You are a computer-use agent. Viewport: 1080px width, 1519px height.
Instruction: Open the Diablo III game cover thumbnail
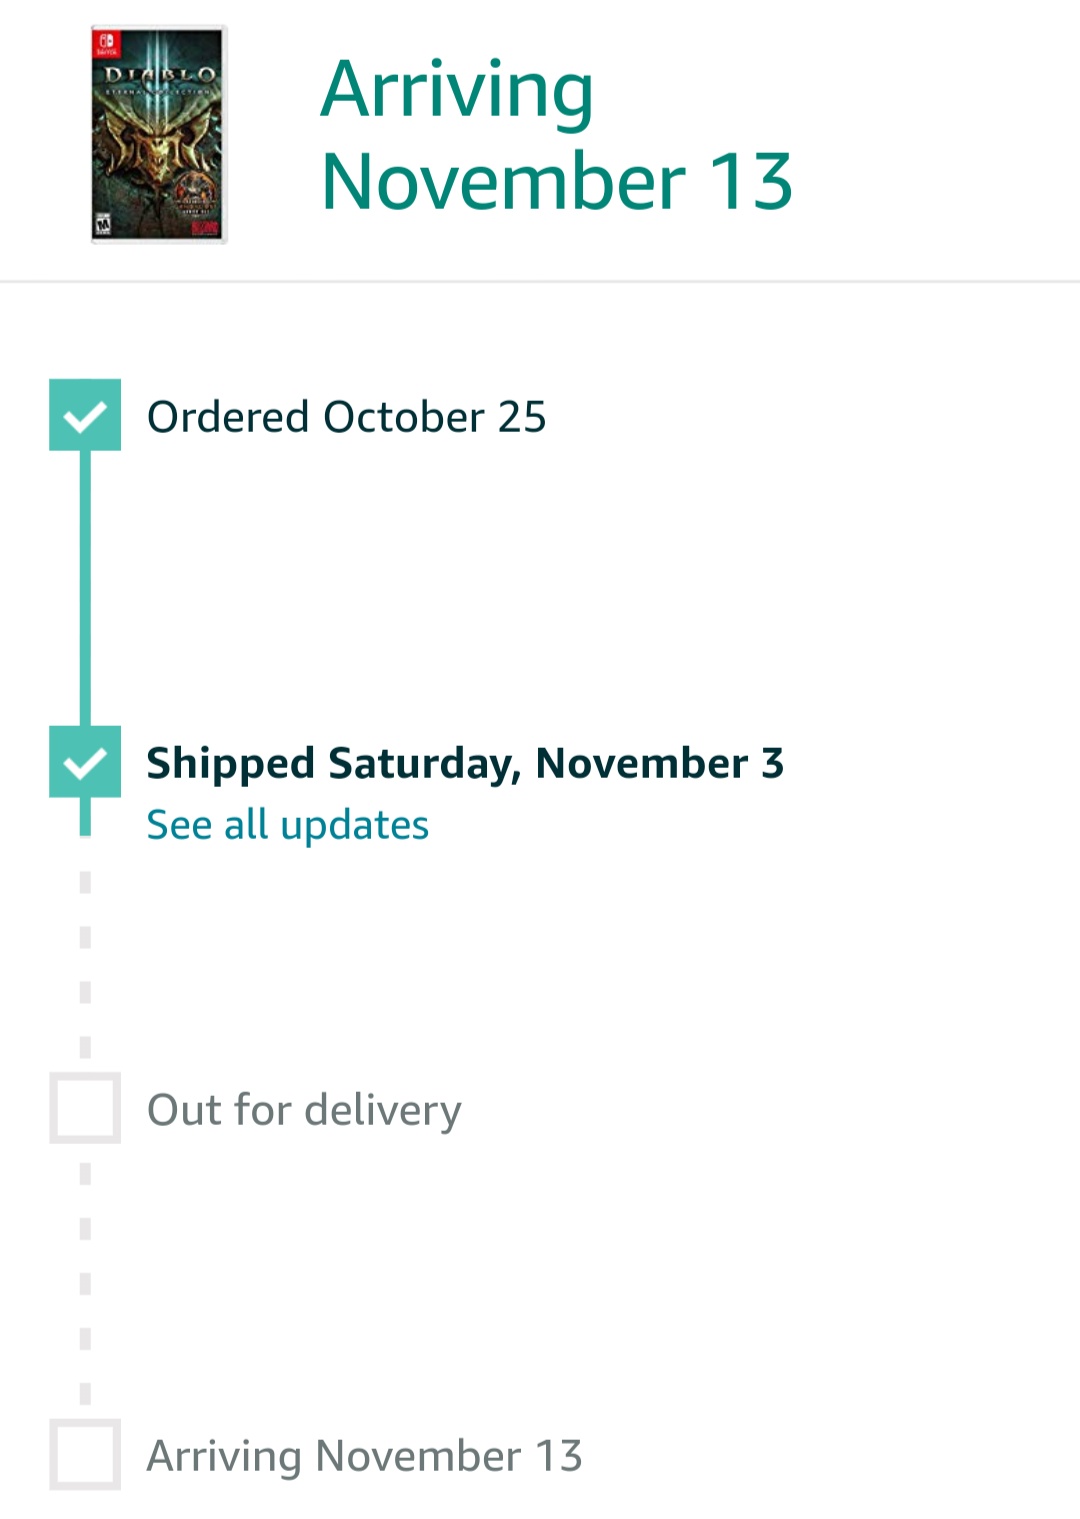point(159,134)
